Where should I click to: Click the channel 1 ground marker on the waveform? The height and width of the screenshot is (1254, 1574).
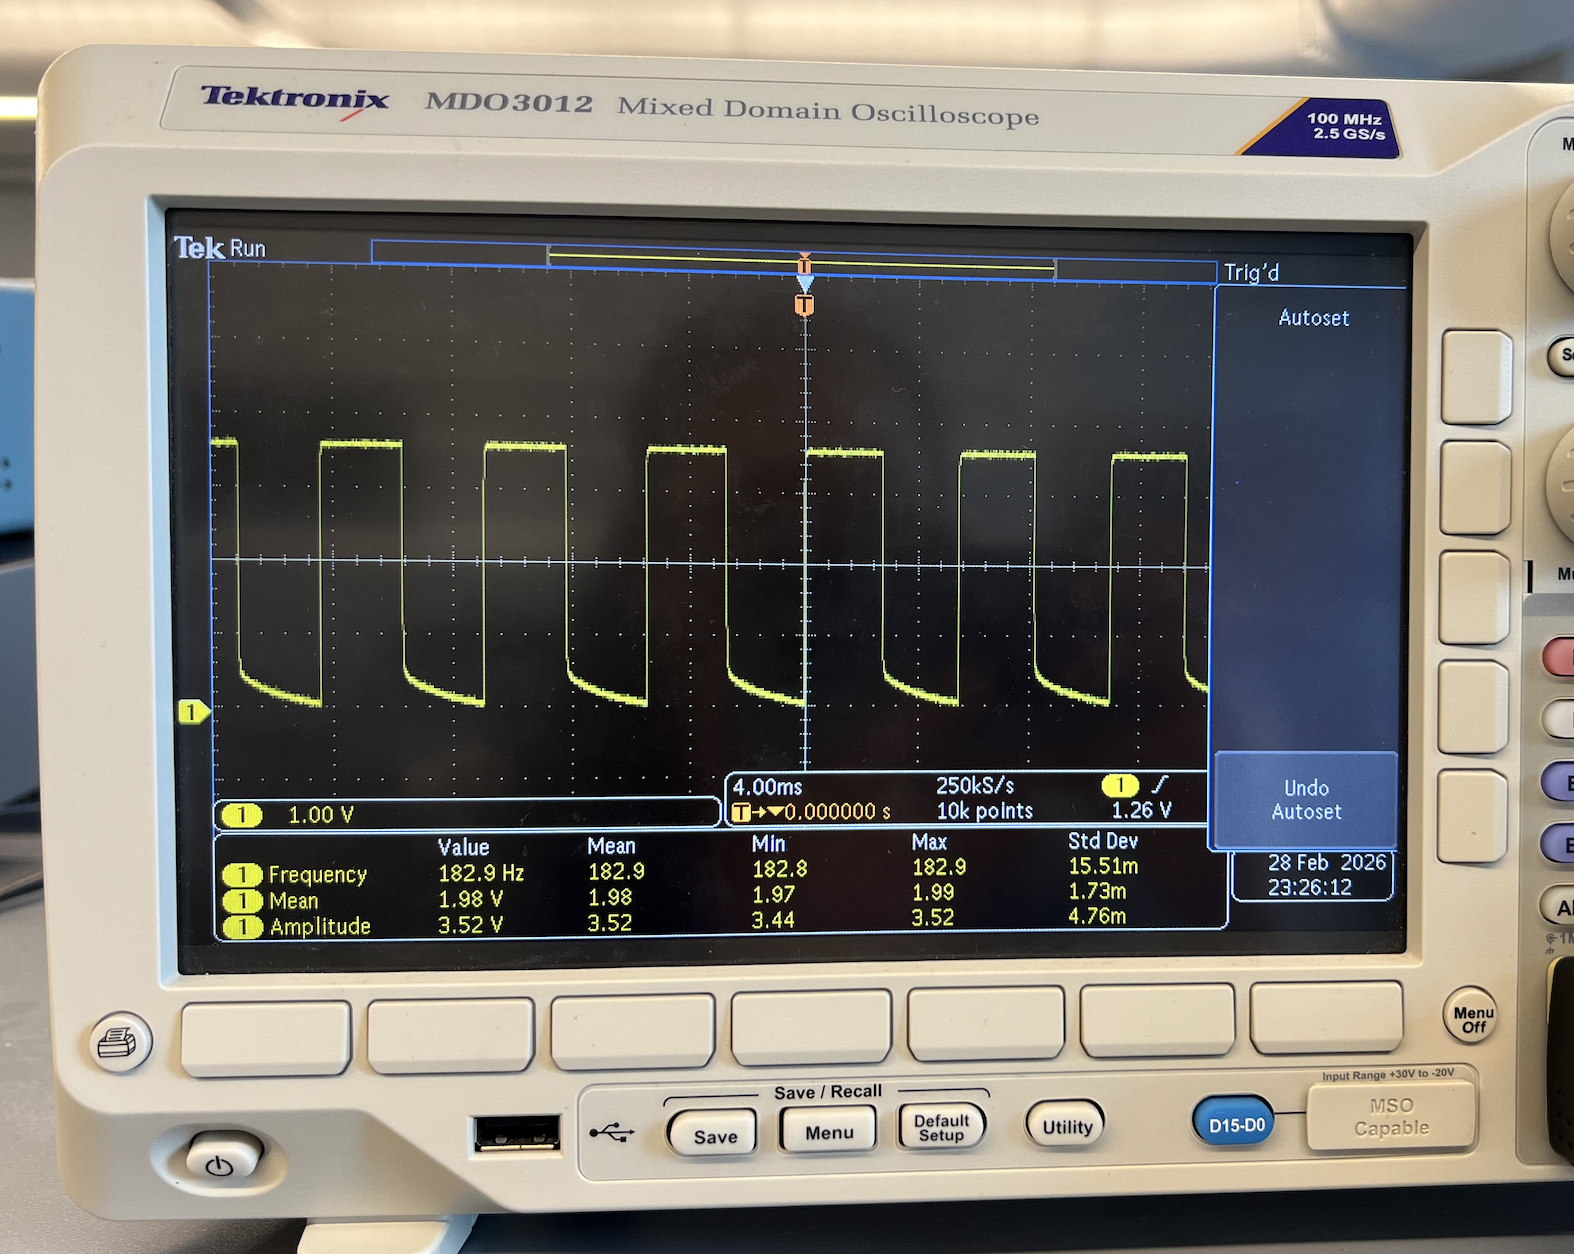(192, 712)
